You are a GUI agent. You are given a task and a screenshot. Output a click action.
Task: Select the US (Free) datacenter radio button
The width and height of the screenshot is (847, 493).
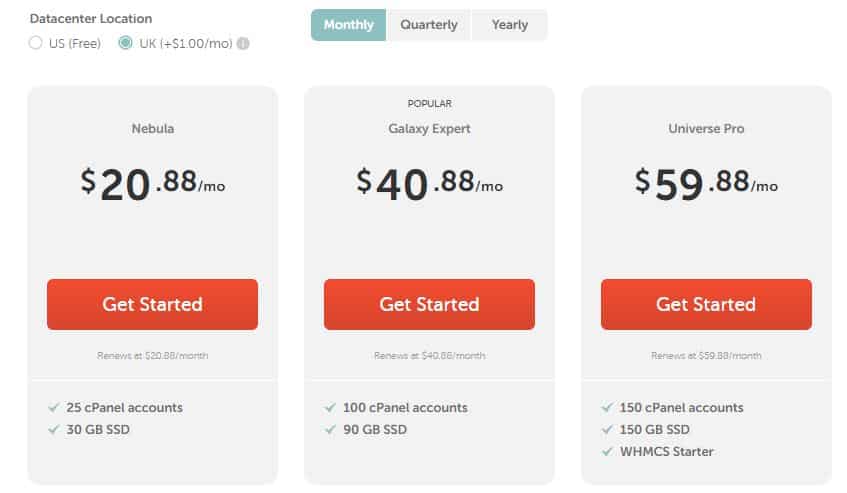pos(36,43)
